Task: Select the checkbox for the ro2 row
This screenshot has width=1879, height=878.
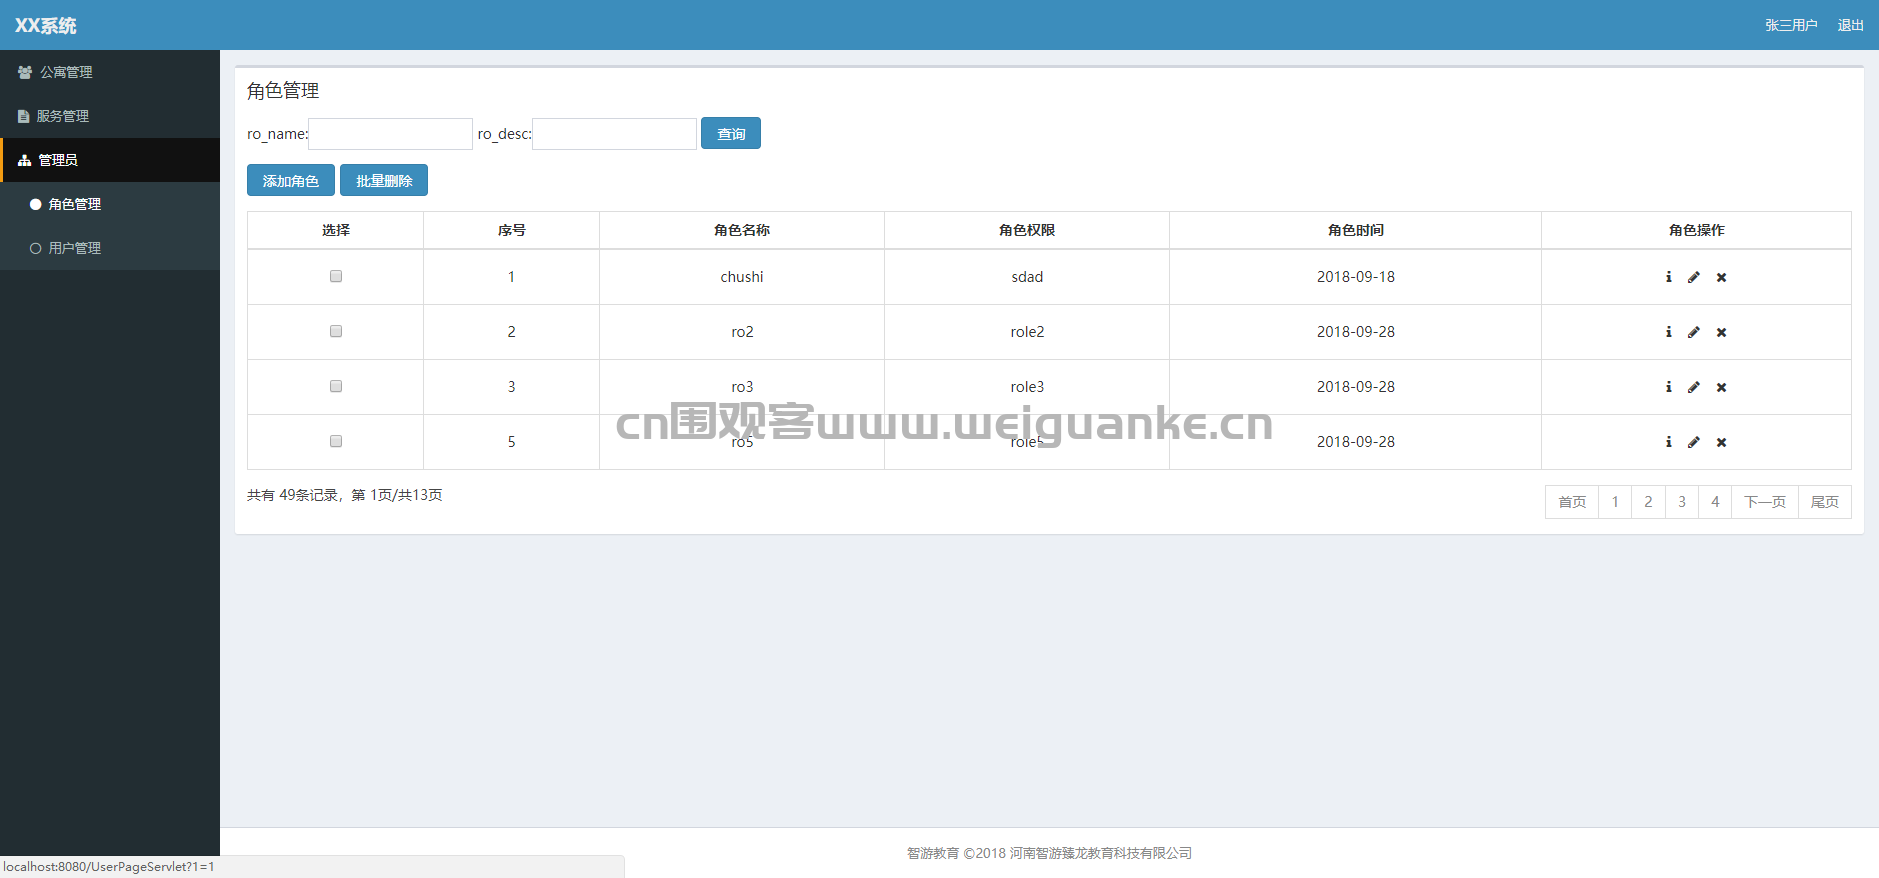Action: click(x=336, y=331)
